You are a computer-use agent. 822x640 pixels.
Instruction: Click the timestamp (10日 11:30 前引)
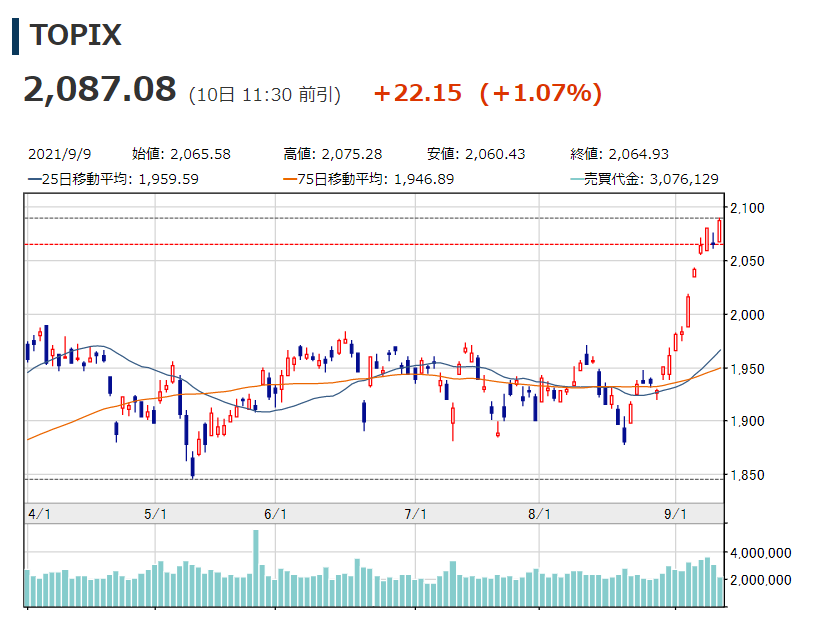[x=265, y=94]
